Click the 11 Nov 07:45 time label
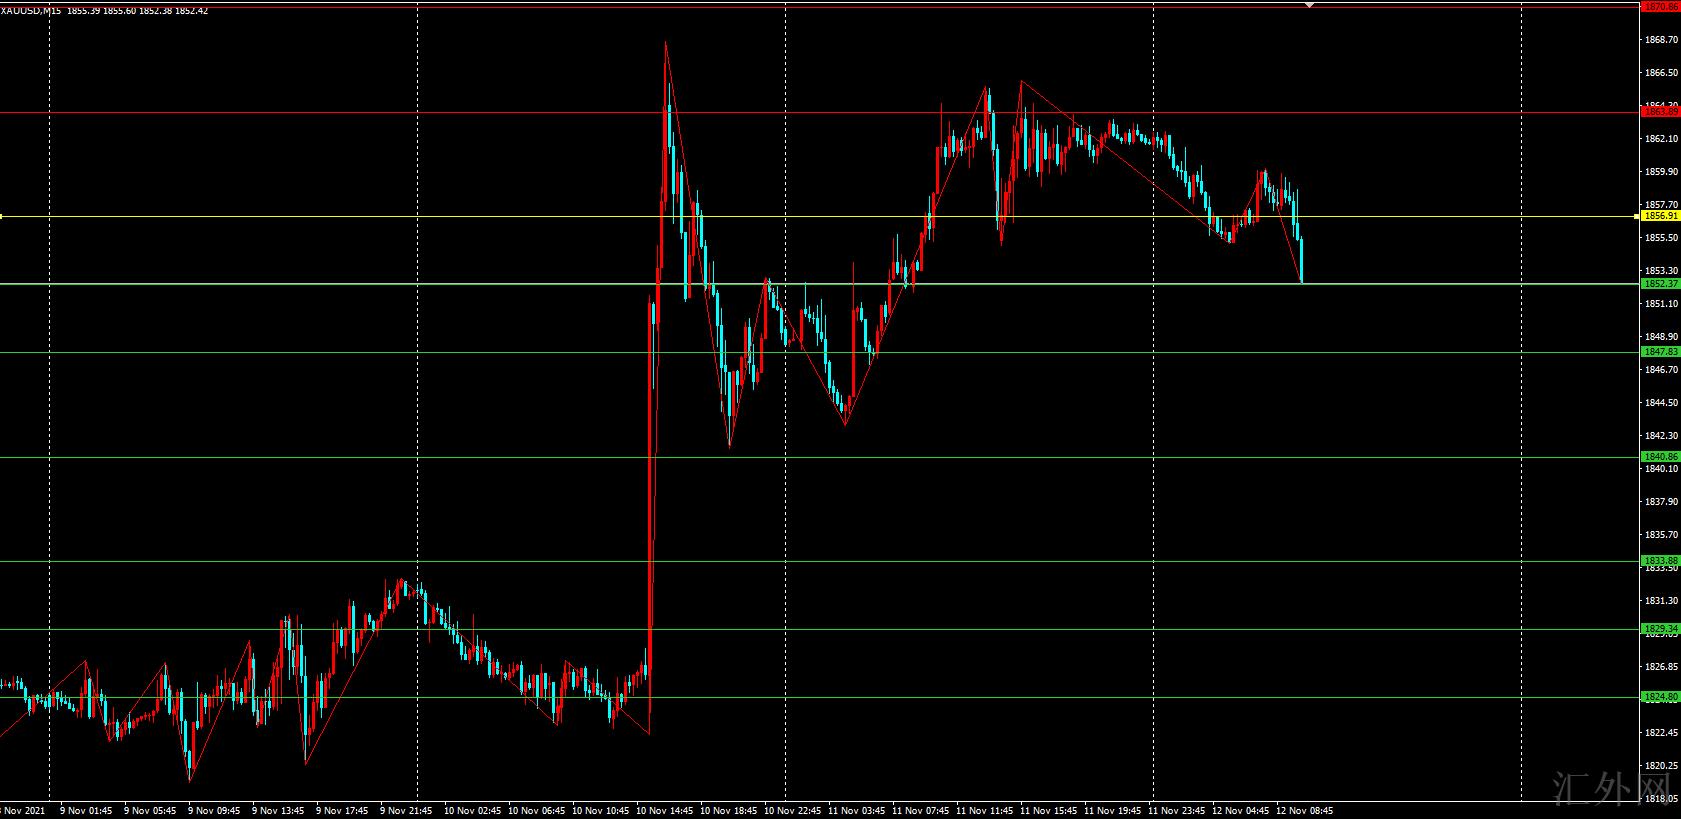The image size is (1681, 819). [921, 811]
